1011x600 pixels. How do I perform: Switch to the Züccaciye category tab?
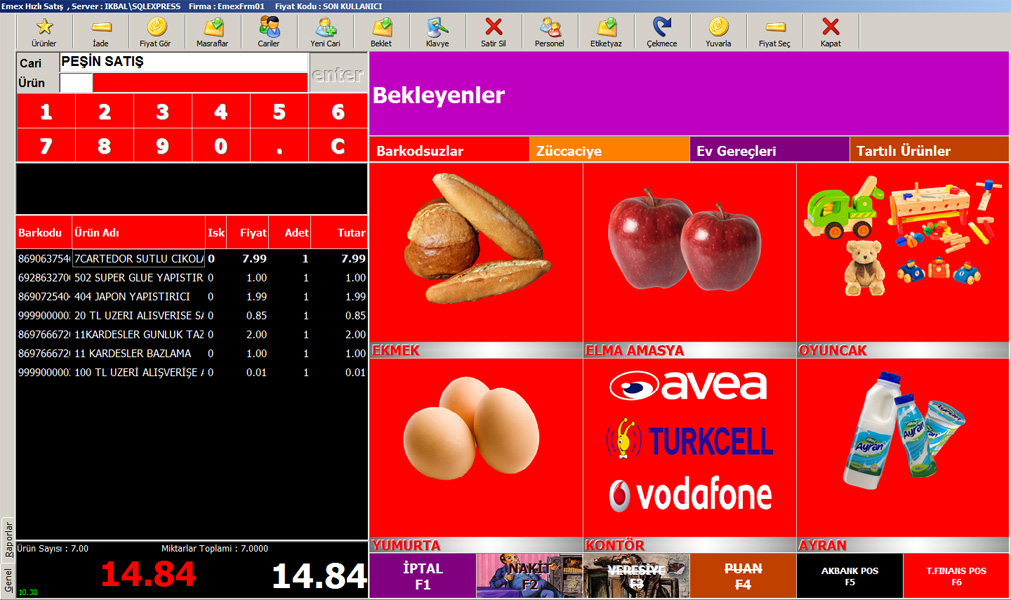point(609,150)
